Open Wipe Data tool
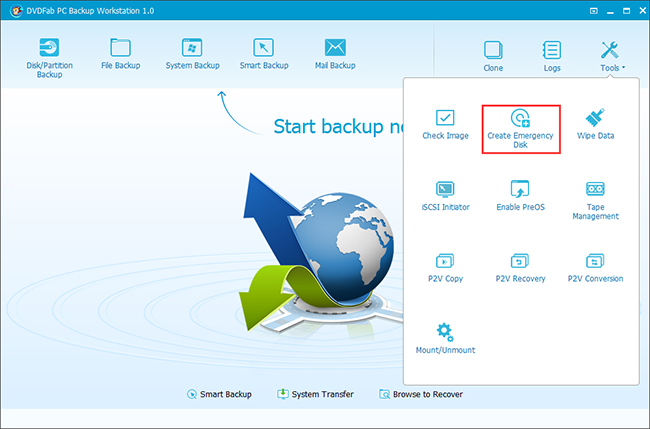The image size is (650, 429). [x=595, y=124]
